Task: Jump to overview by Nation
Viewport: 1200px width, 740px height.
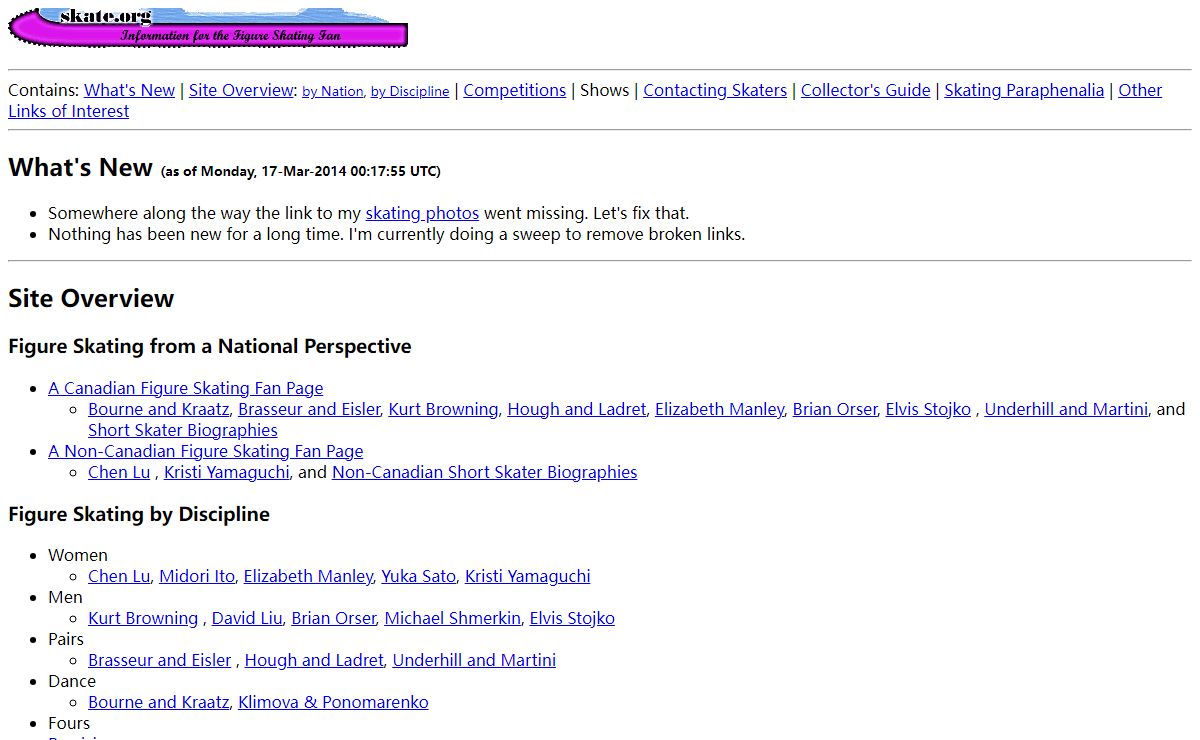Action: tap(332, 91)
